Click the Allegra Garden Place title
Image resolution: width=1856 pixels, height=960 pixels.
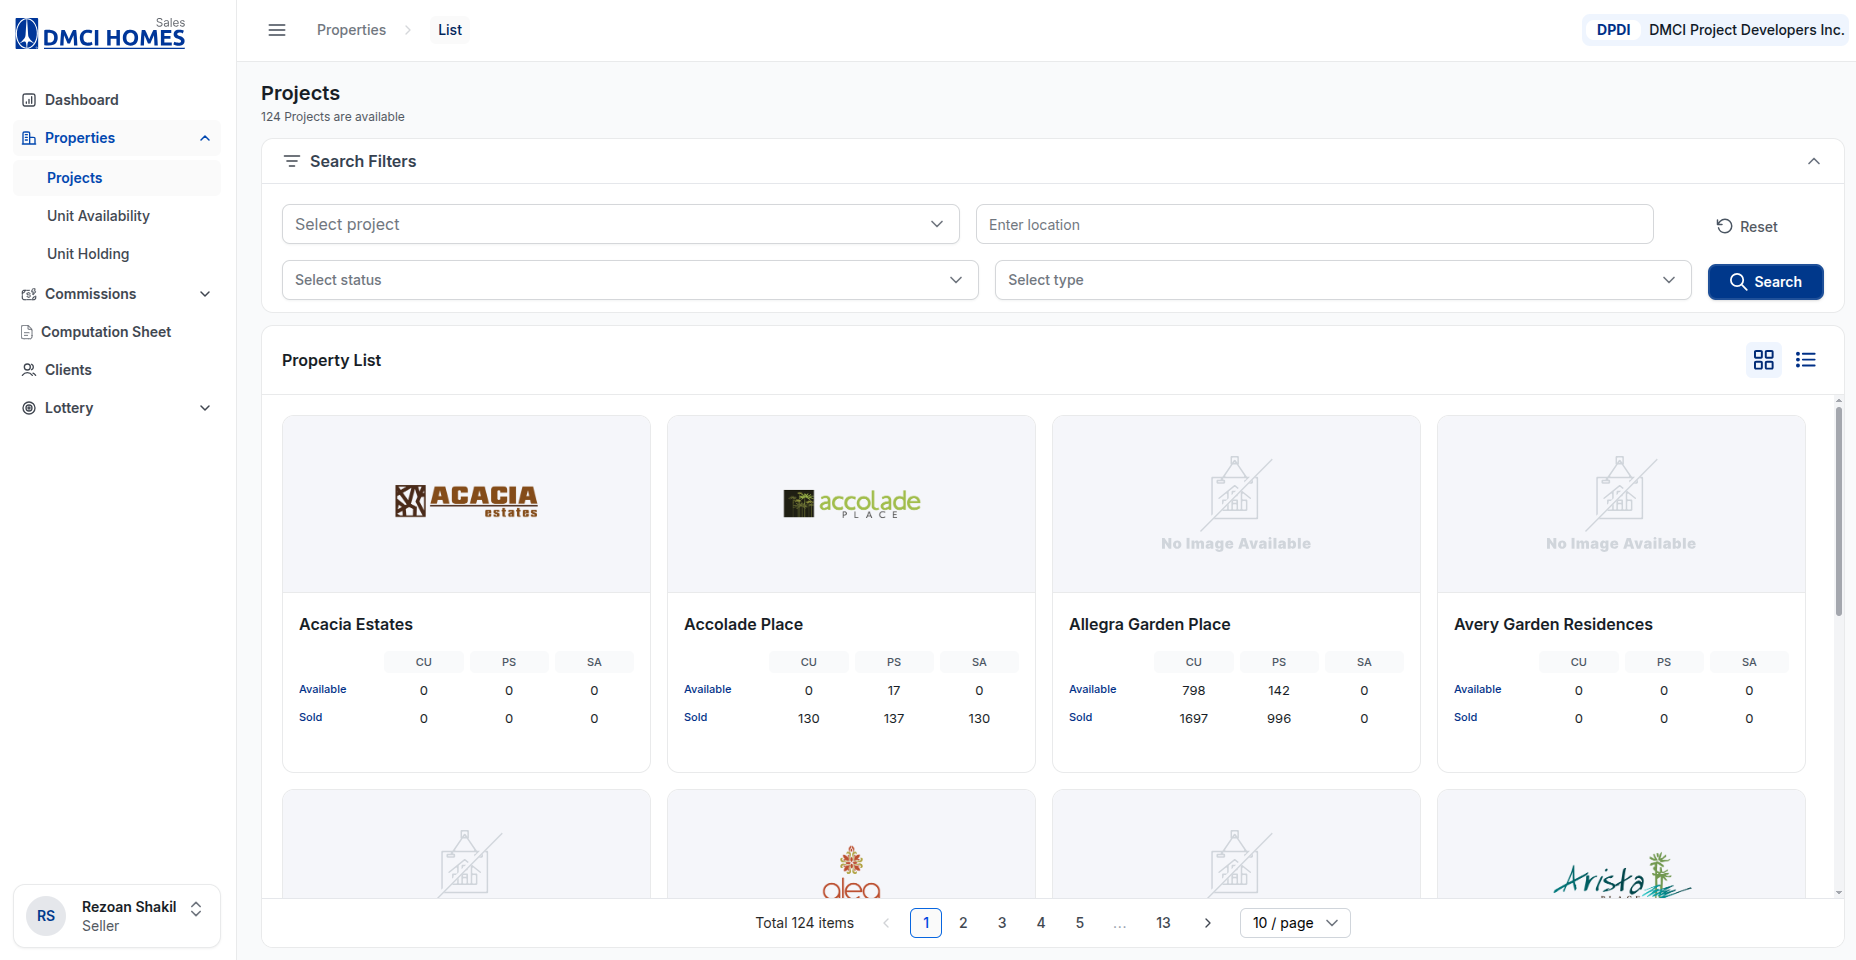pos(1150,624)
